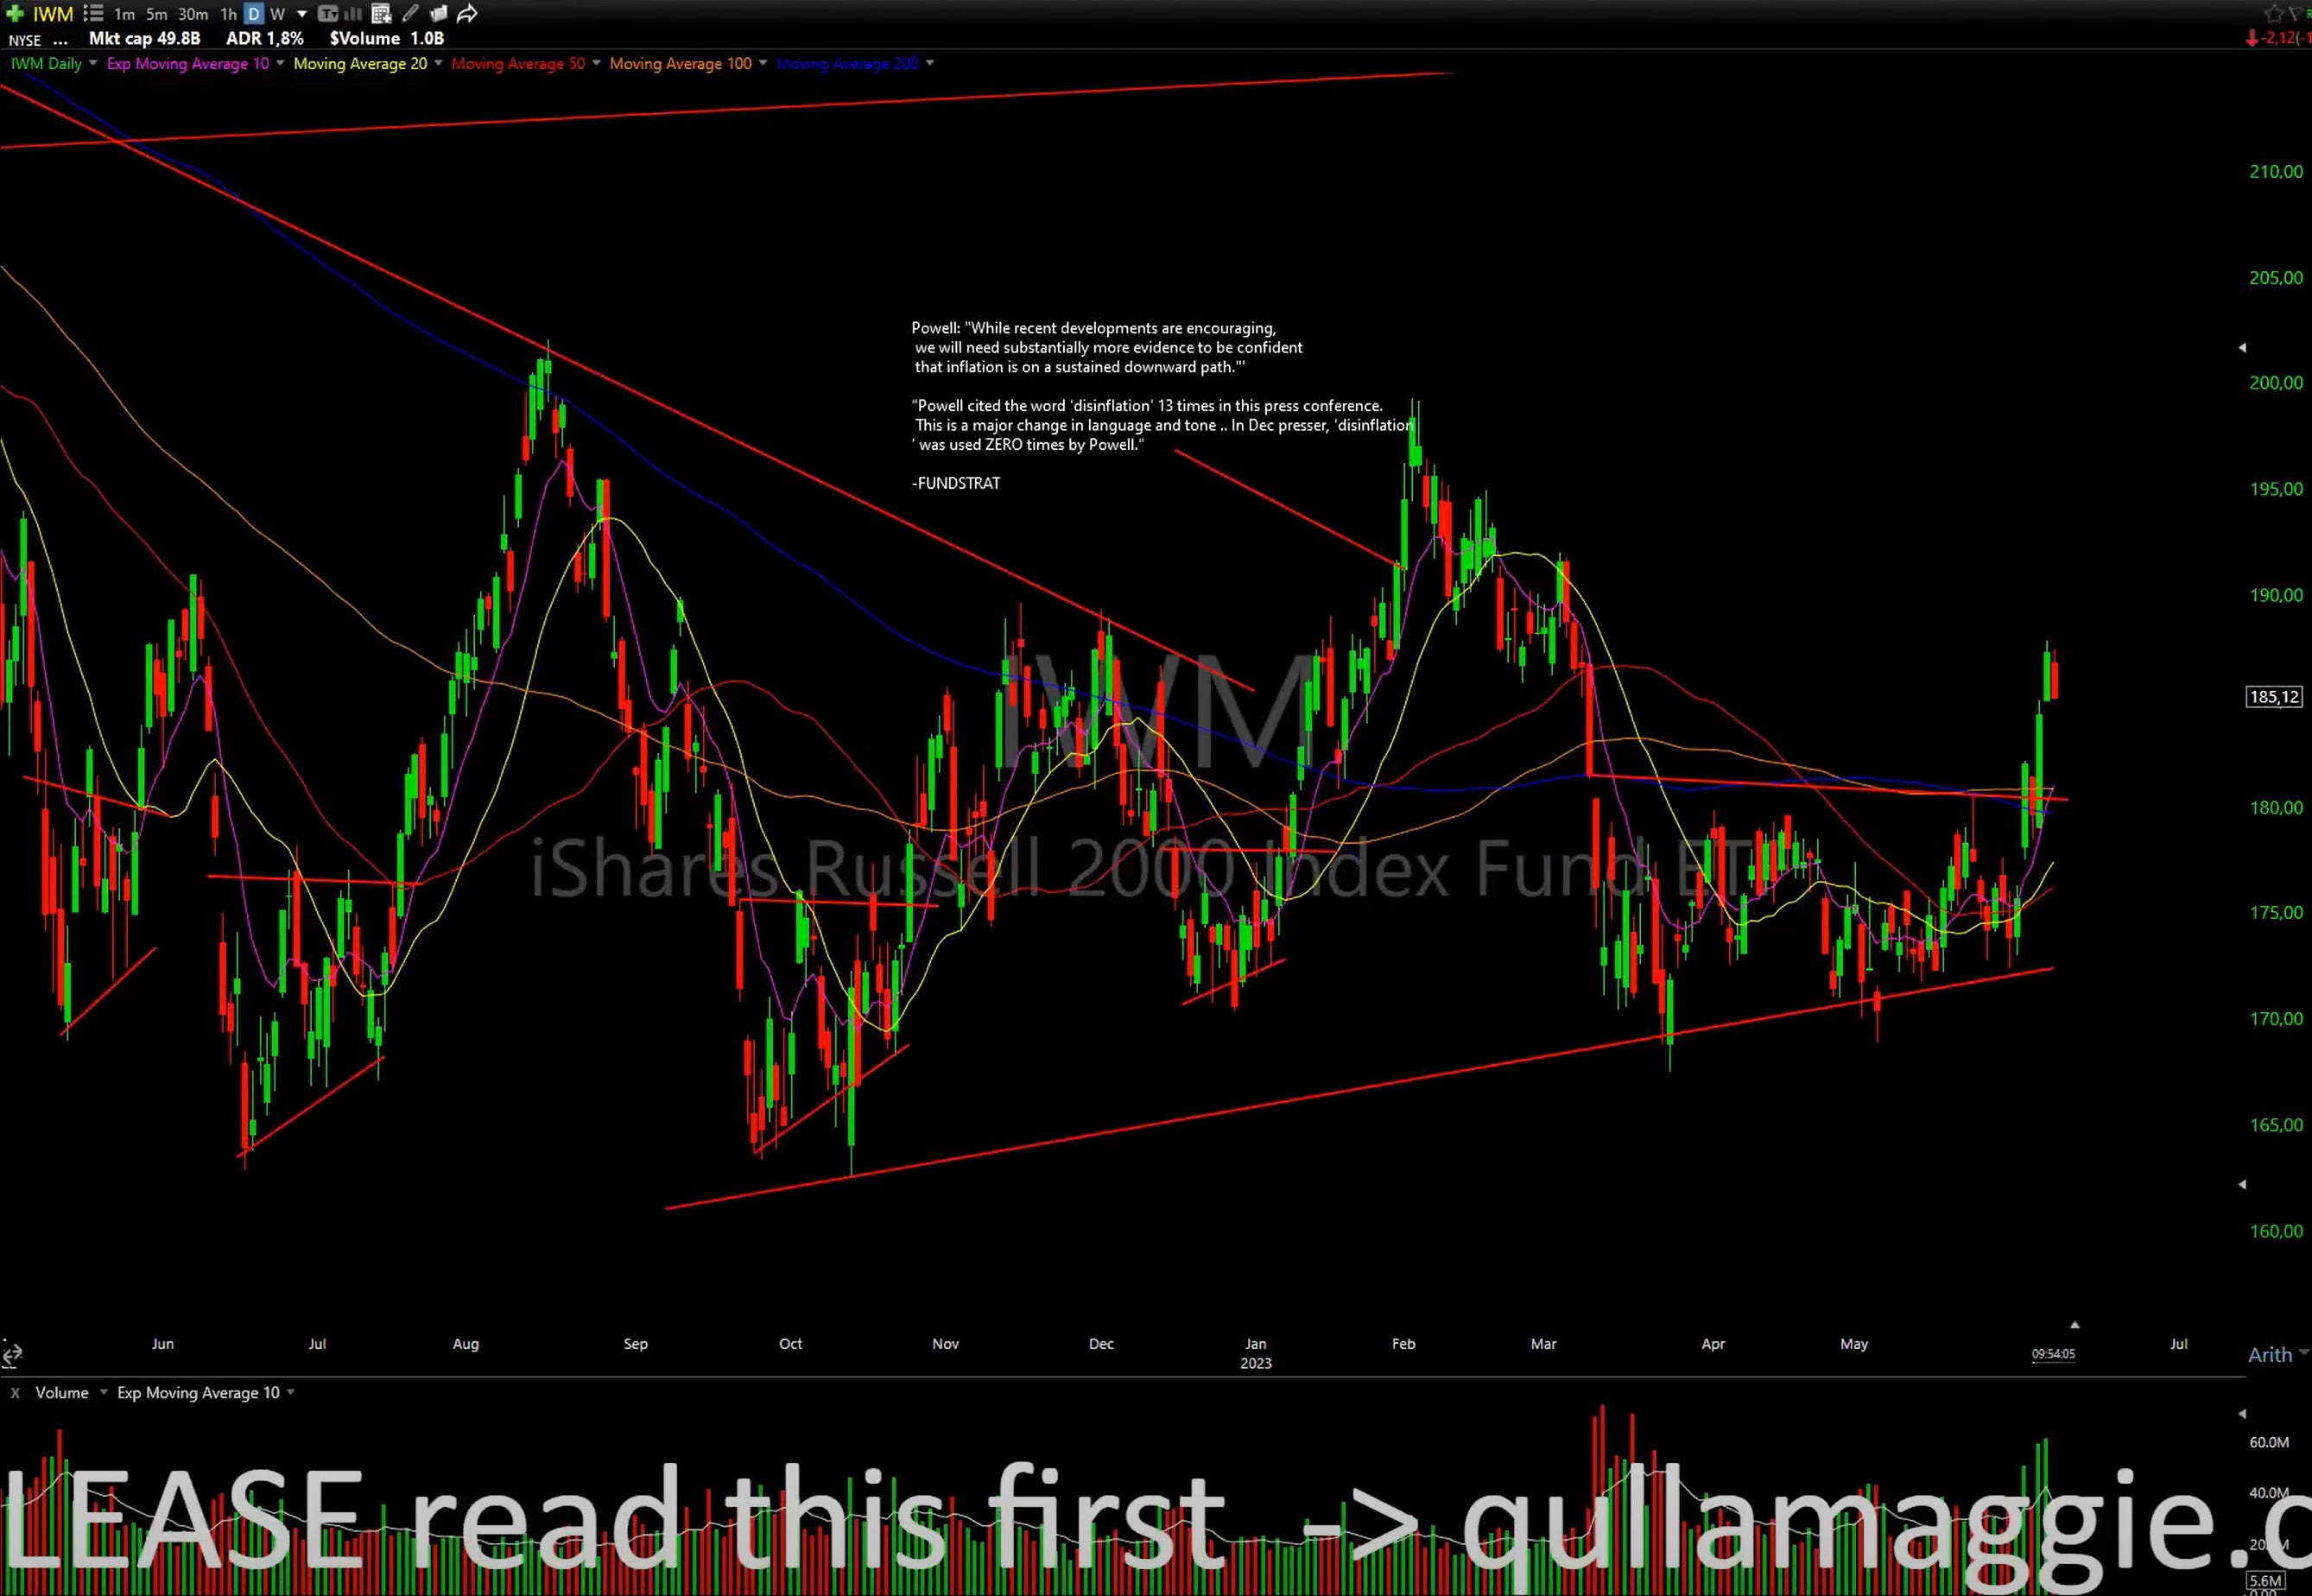This screenshot has height=1596, width=2312.
Task: Open the Moving Average 20 dropdown
Action: [438, 63]
